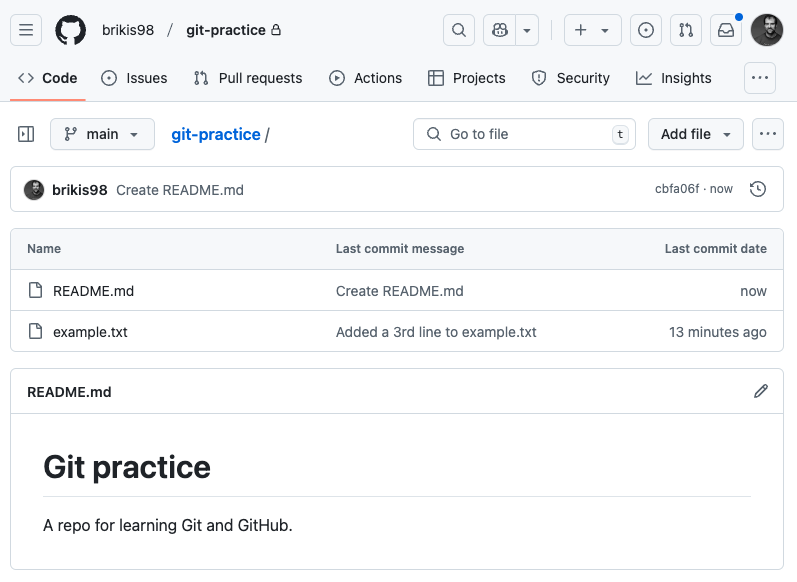View commit history clock icon
The image size is (797, 582).
758,189
